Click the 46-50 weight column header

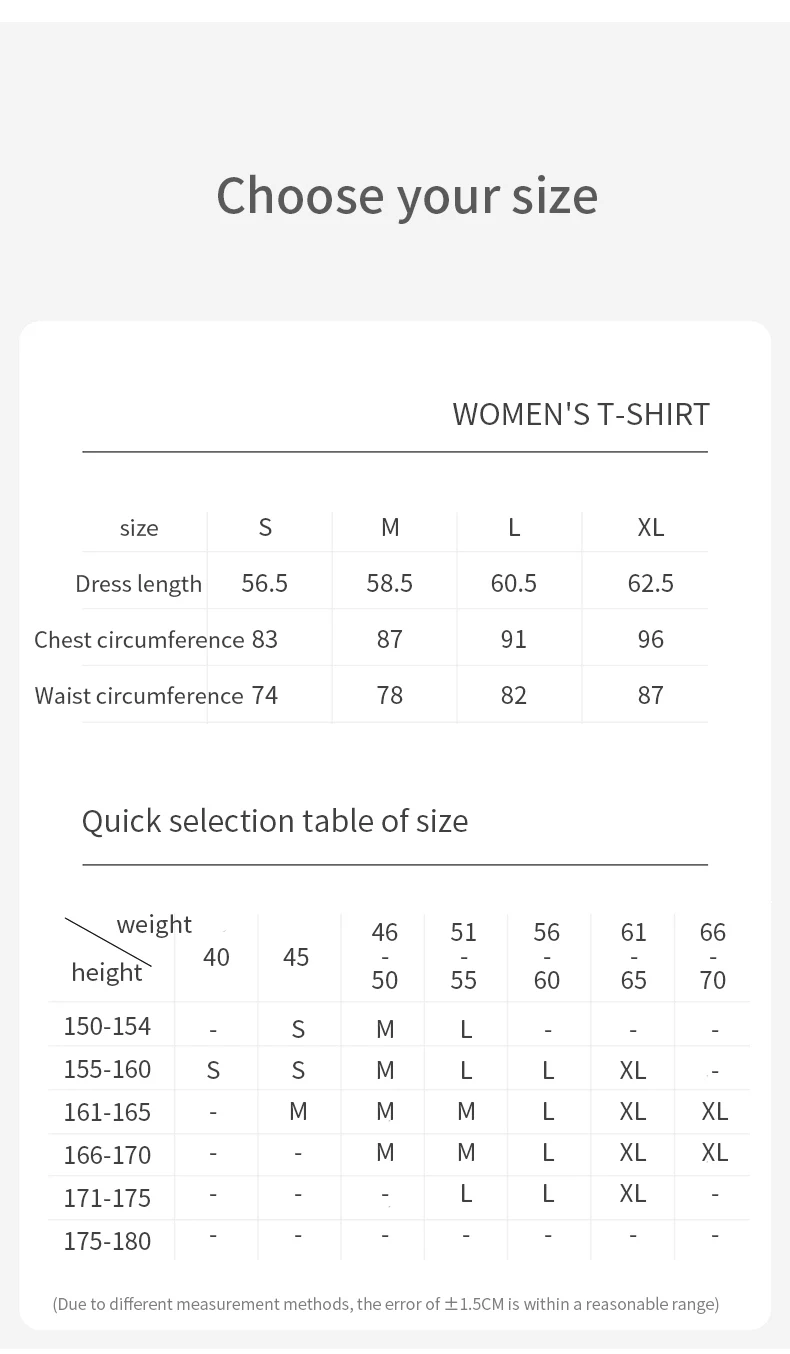[x=385, y=956]
